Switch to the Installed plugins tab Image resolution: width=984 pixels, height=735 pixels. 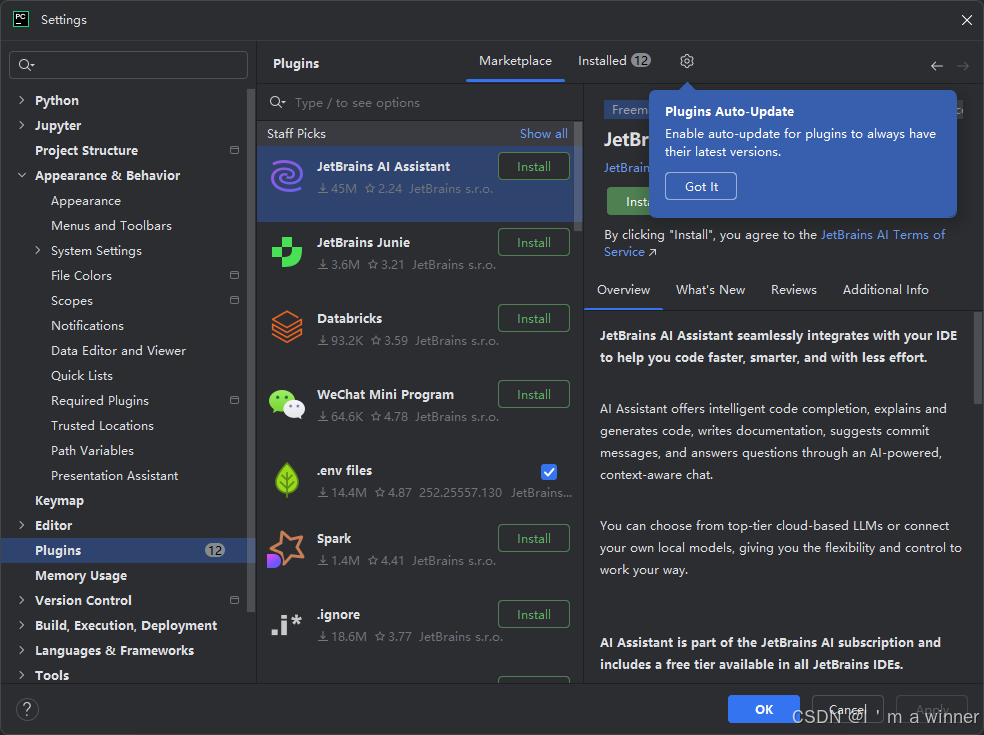pyautogui.click(x=614, y=61)
